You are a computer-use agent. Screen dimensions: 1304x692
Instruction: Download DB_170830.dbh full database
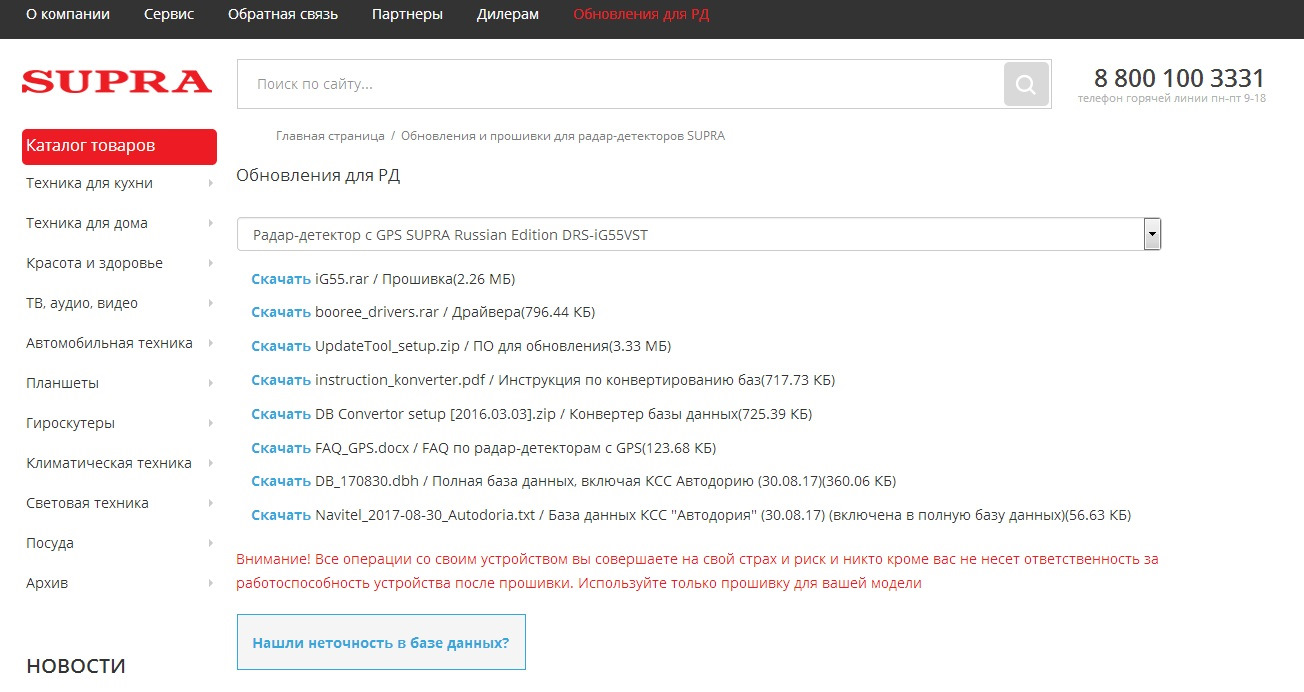point(281,481)
